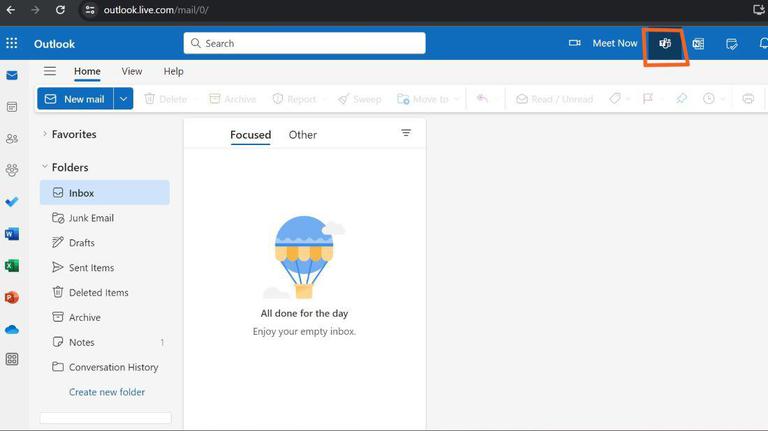768x431 pixels.
Task: Click Read / Unread toolbar button
Action: tap(554, 99)
